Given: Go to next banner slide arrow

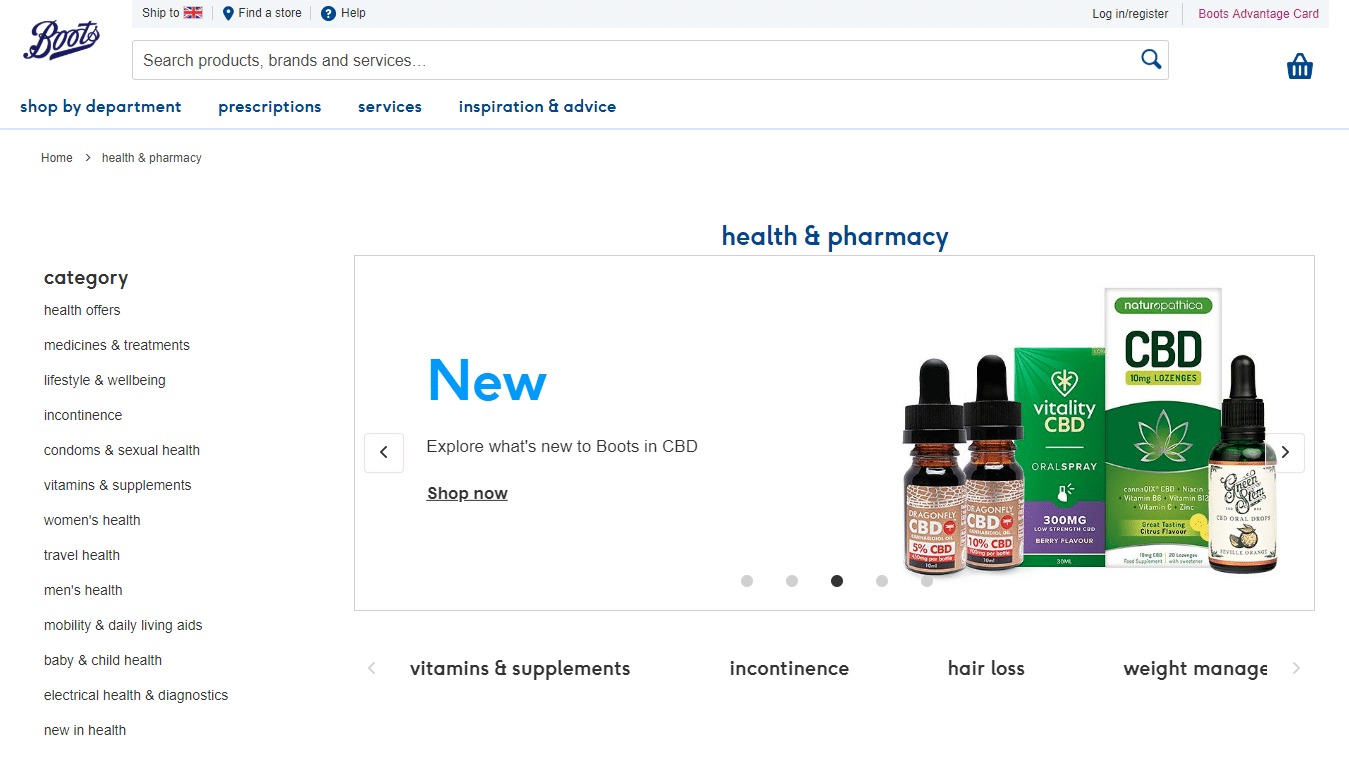Looking at the screenshot, I should [x=1286, y=453].
